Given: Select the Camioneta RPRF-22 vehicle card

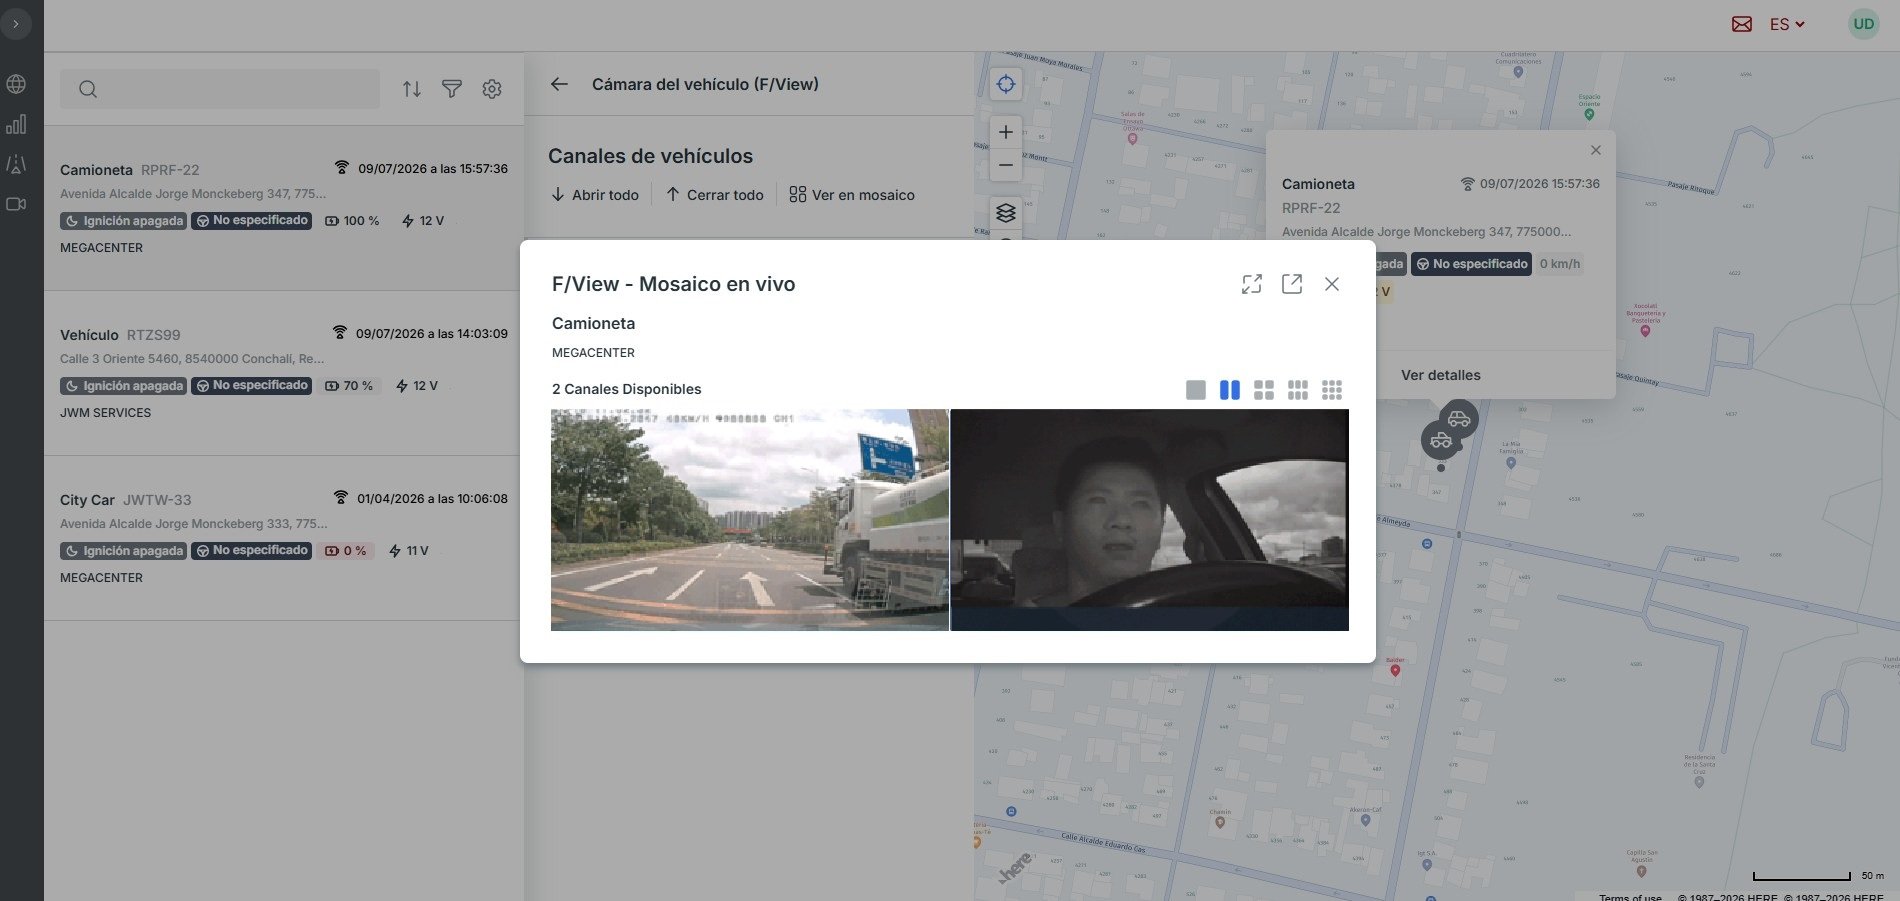Looking at the screenshot, I should pyautogui.click(x=284, y=208).
